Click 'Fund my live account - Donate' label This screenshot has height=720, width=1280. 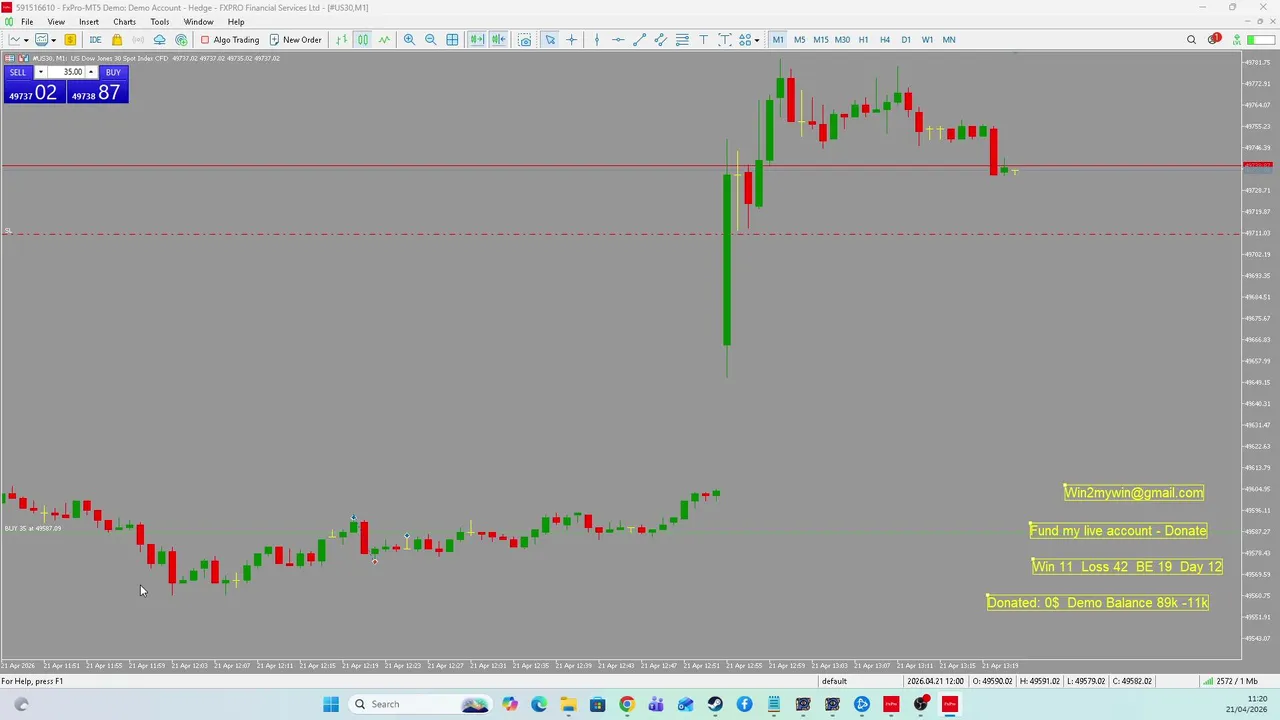1118,530
